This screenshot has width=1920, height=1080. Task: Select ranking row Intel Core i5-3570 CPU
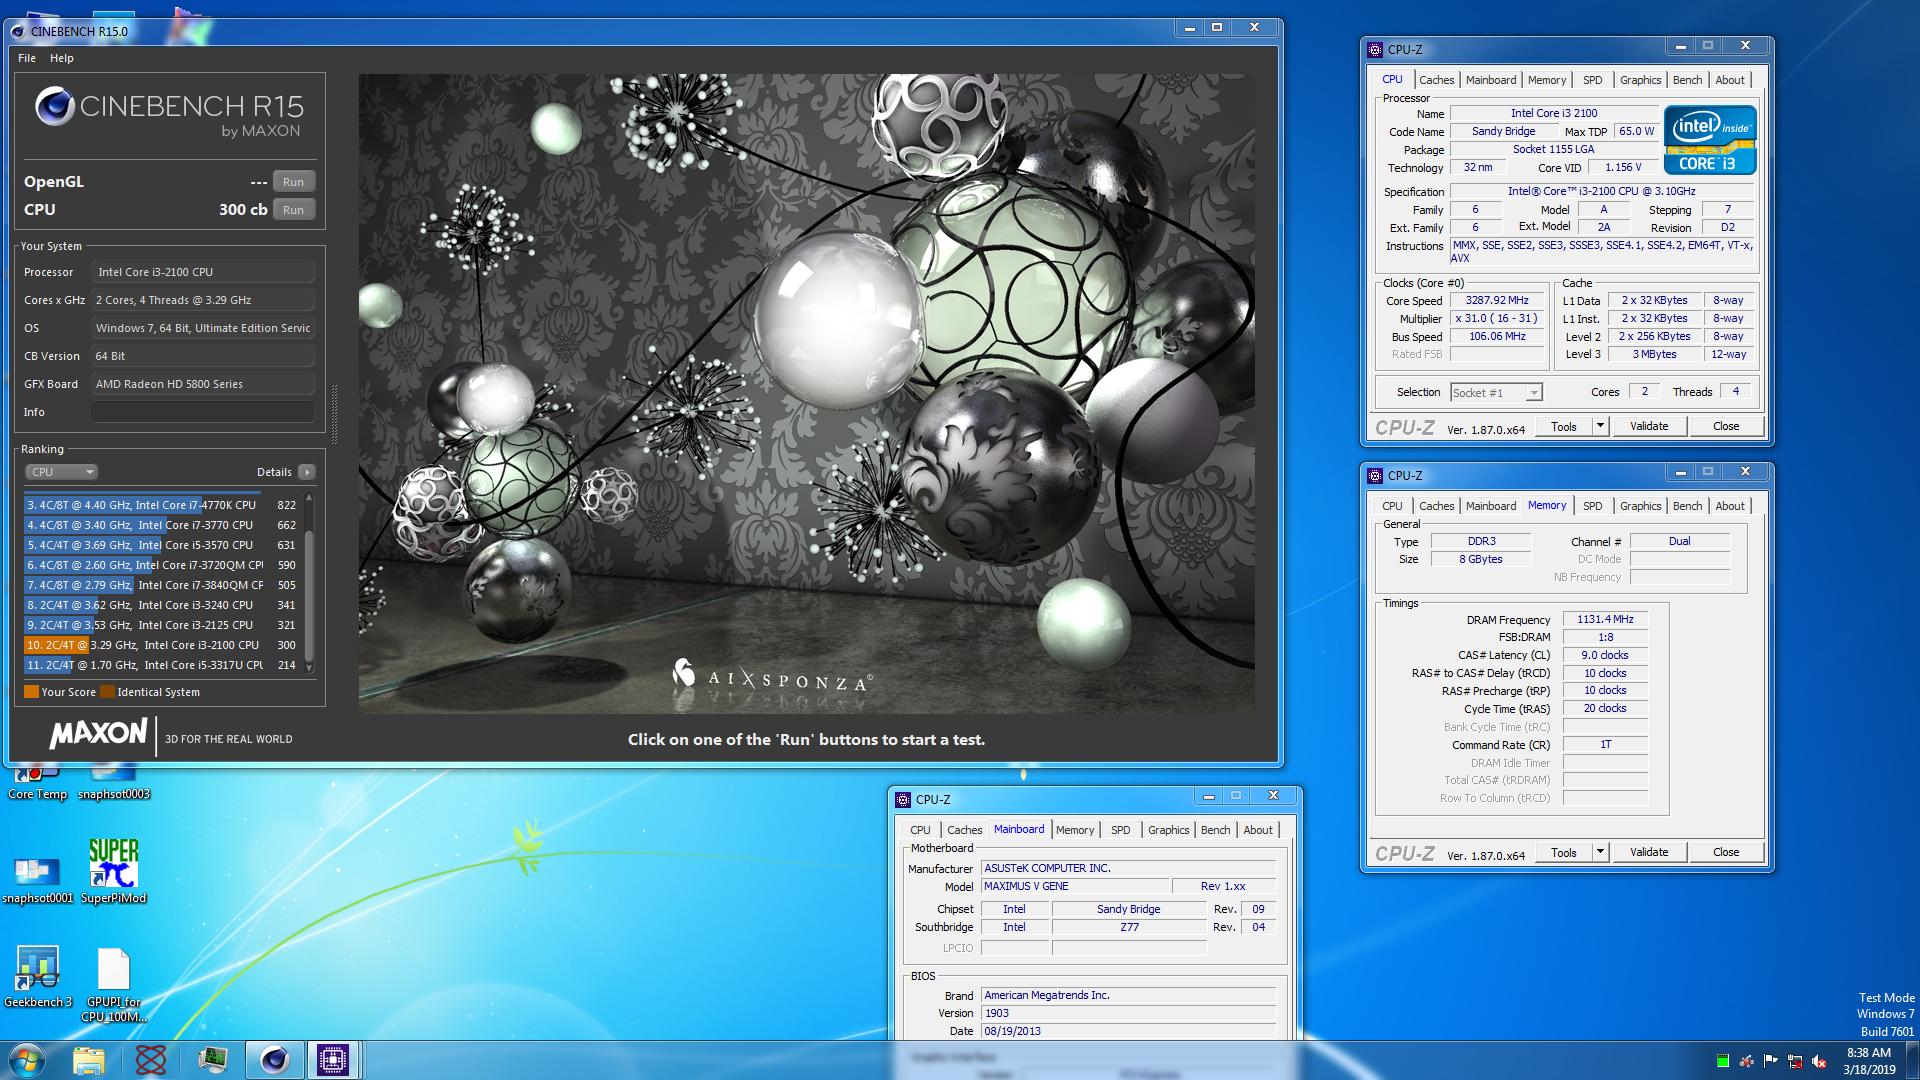(x=162, y=545)
